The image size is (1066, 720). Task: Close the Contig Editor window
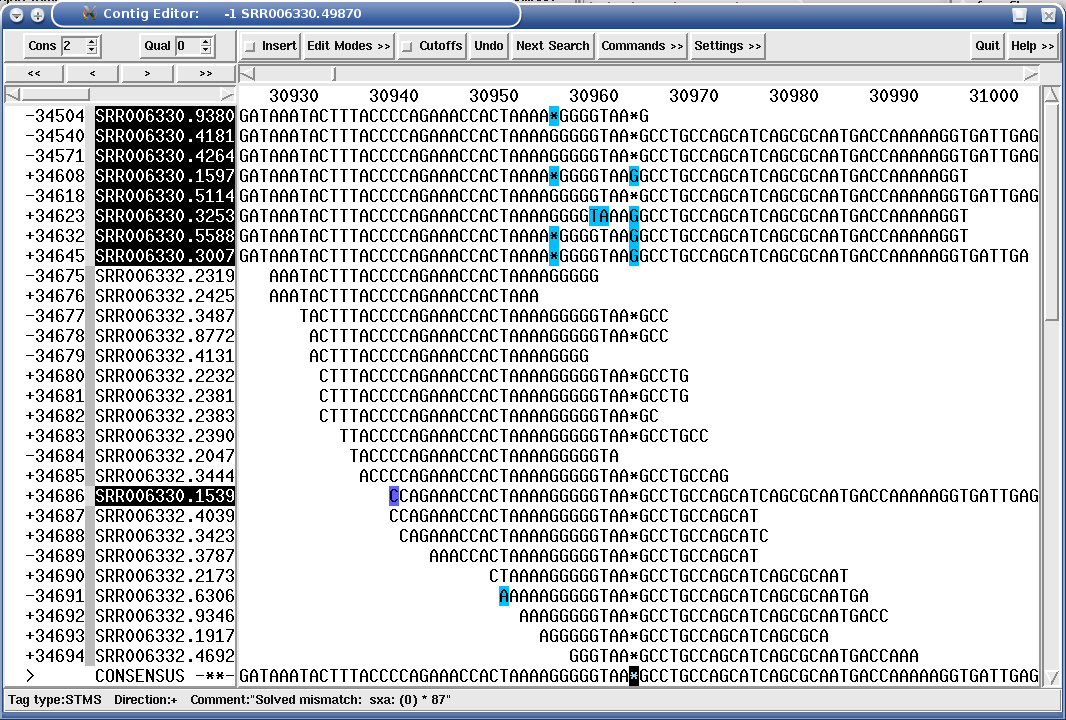click(x=1048, y=14)
